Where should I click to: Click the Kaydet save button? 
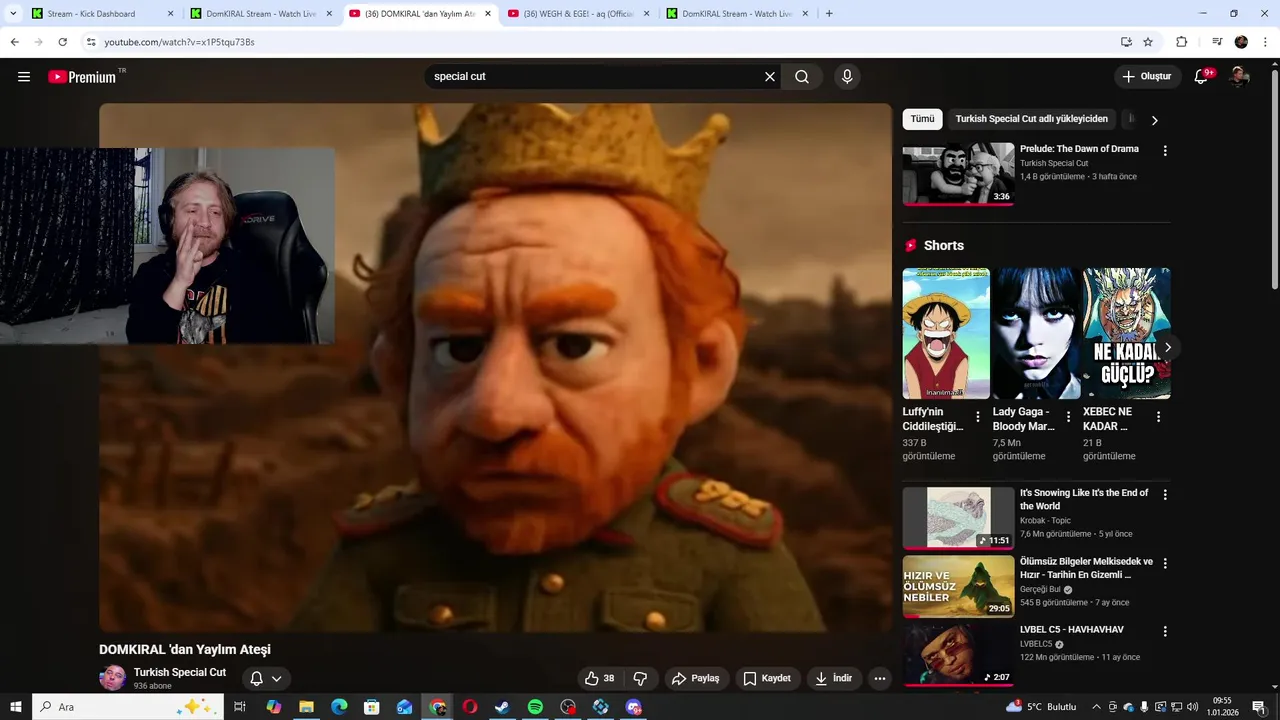[x=768, y=678]
